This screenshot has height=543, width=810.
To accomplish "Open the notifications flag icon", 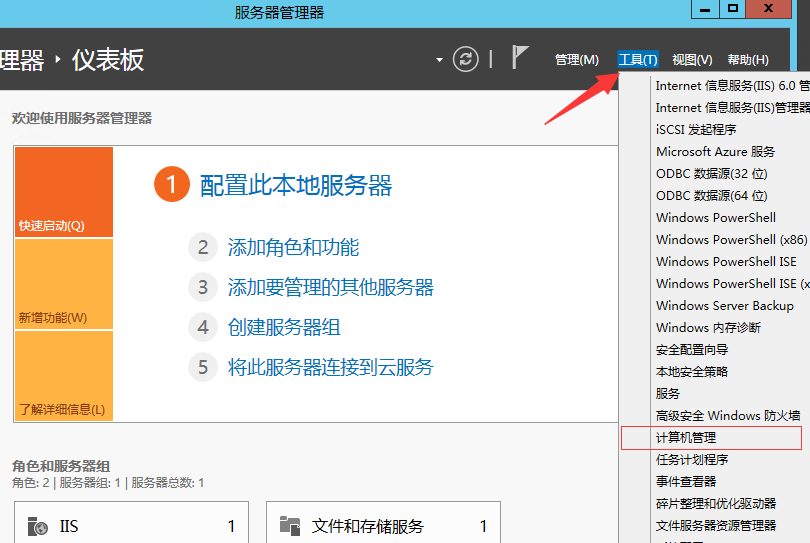I will click(x=519, y=58).
